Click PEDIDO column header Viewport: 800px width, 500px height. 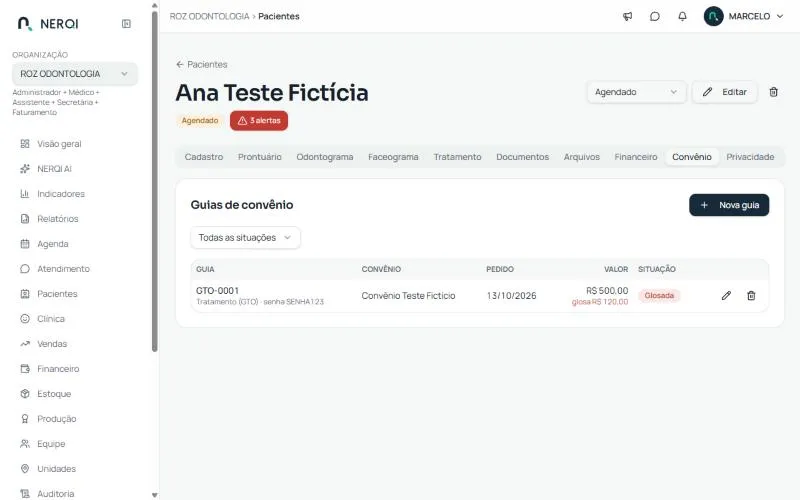[500, 269]
